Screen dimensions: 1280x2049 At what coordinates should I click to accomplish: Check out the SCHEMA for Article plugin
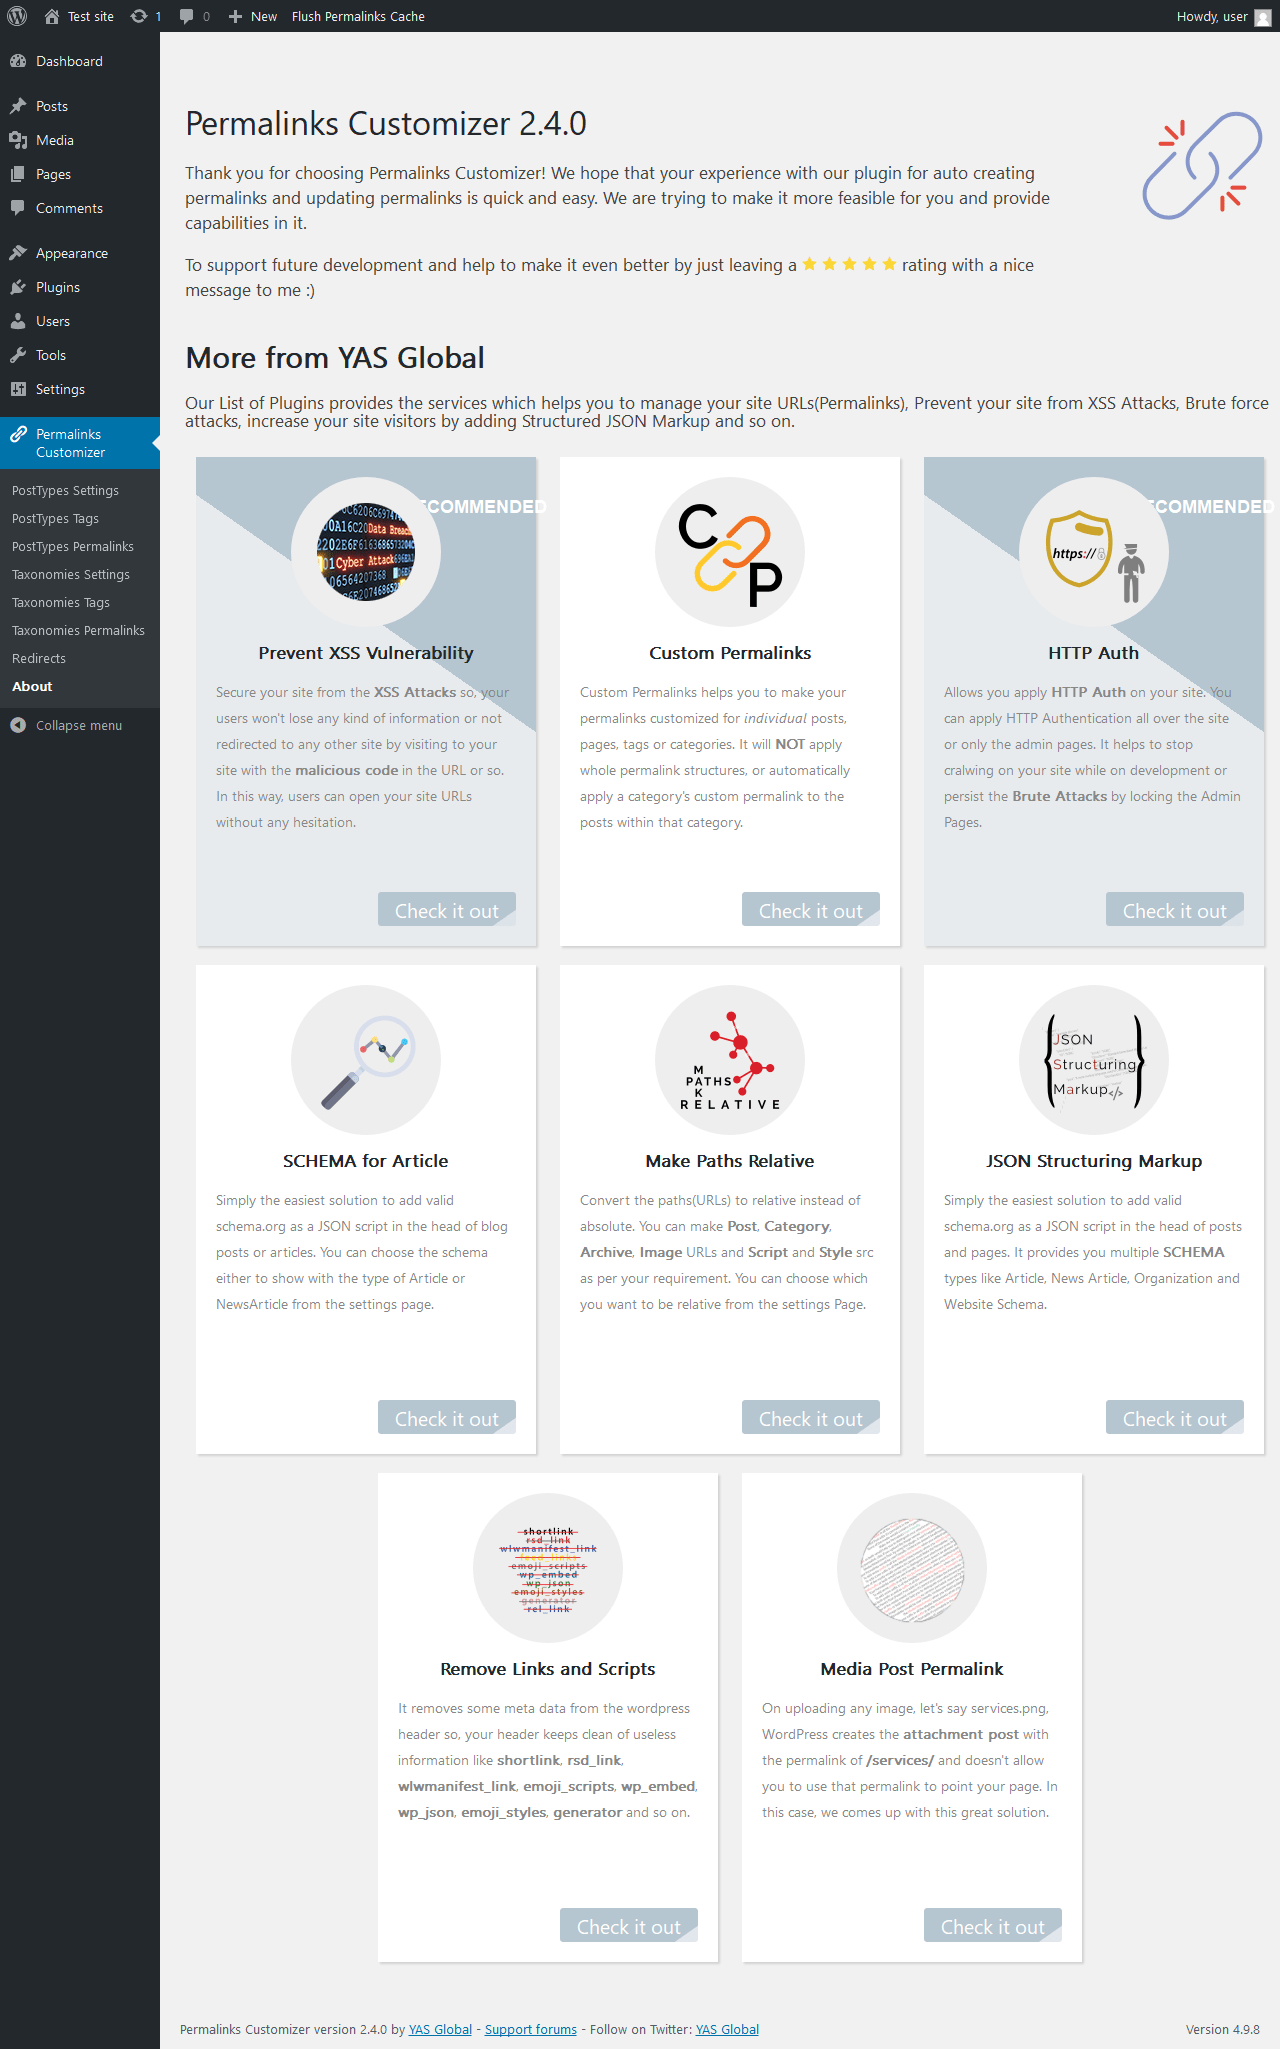(x=447, y=1418)
